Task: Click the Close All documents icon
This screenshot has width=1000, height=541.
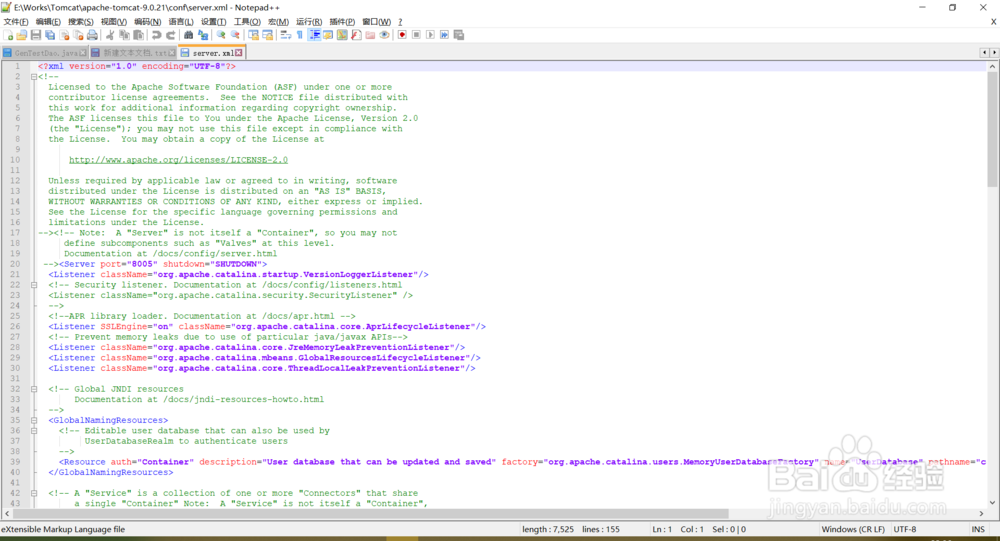Action: (78, 35)
